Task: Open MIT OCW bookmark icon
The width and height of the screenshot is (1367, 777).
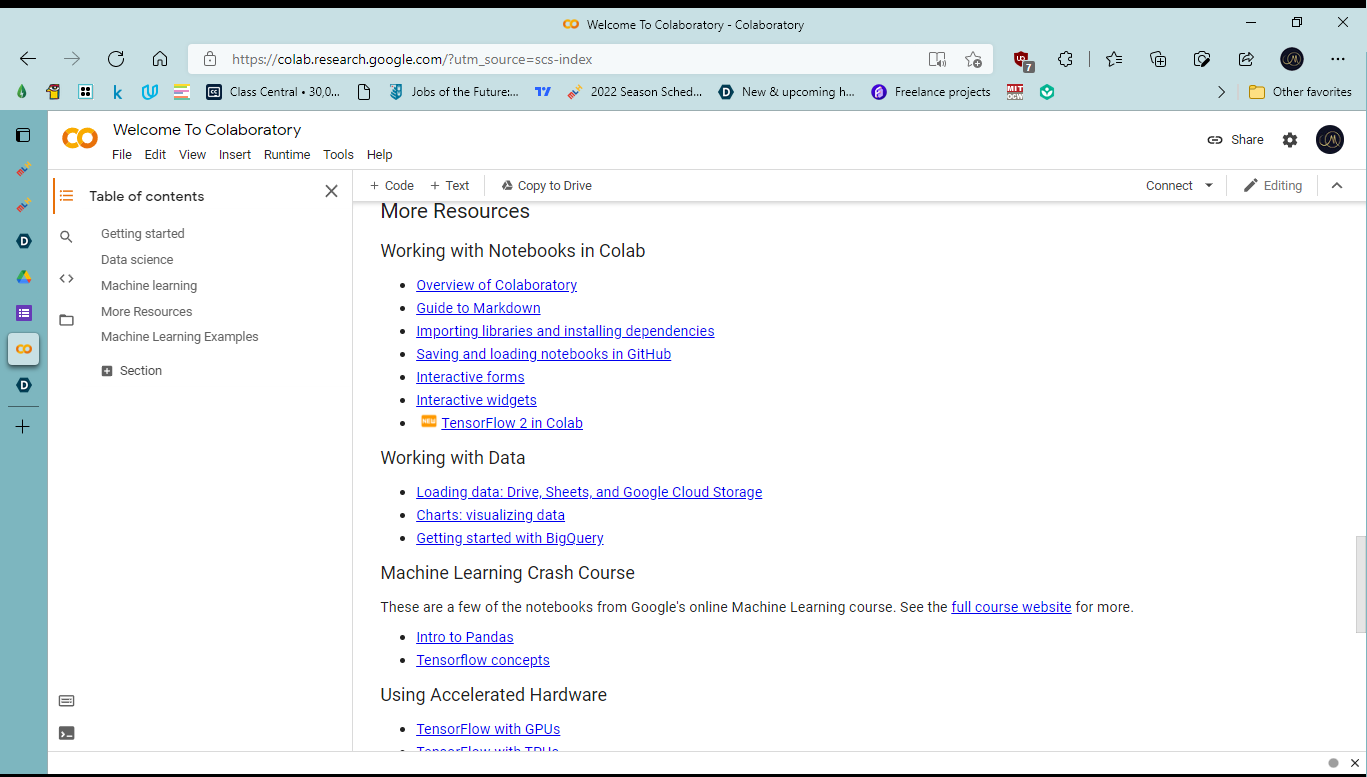Action: (1015, 92)
